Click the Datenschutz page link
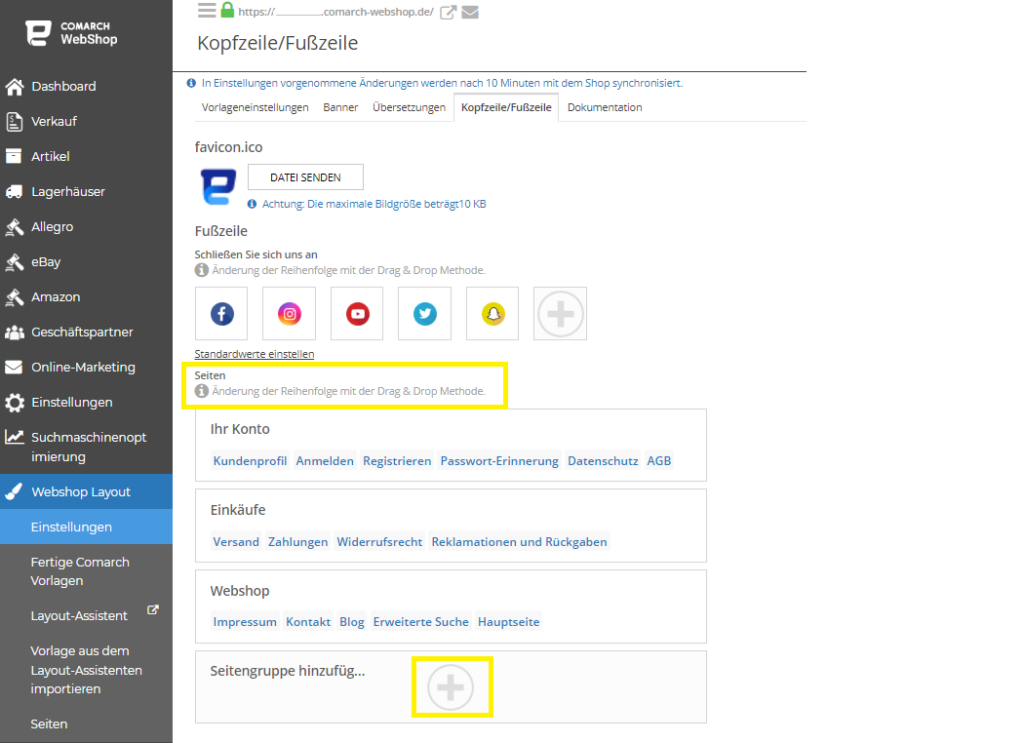1024x743 pixels. [603, 461]
